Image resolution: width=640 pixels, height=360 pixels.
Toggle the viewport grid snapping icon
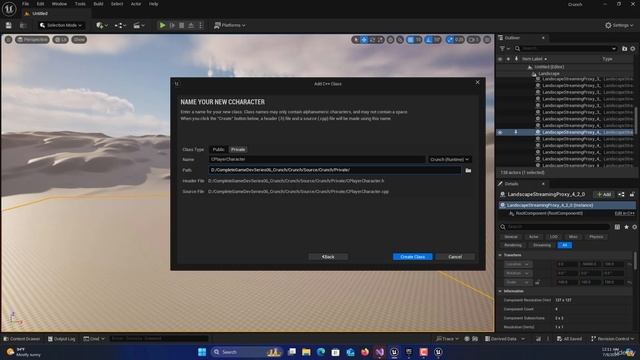pyautogui.click(x=411, y=40)
